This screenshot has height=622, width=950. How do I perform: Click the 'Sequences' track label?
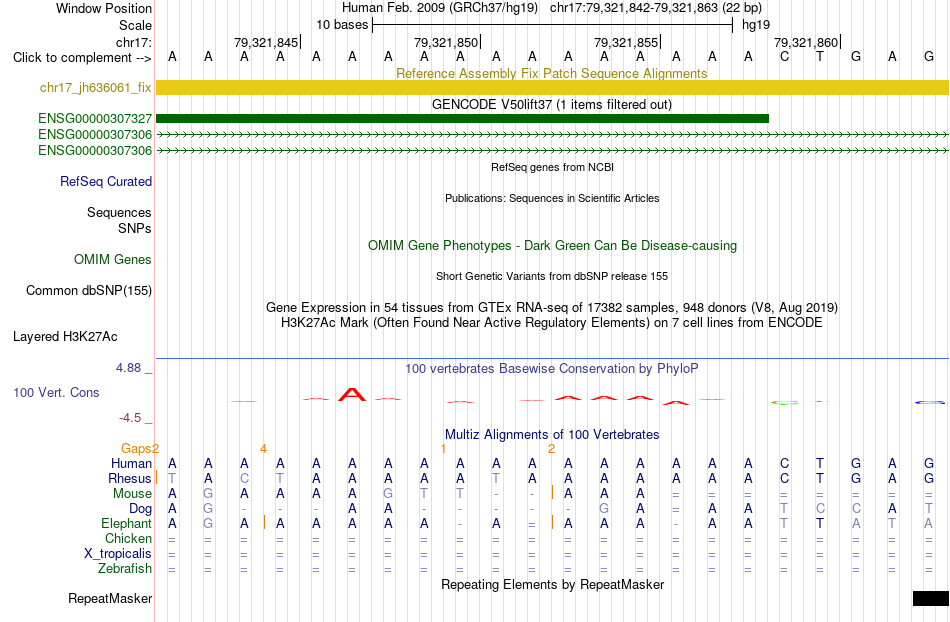pyautogui.click(x=119, y=212)
